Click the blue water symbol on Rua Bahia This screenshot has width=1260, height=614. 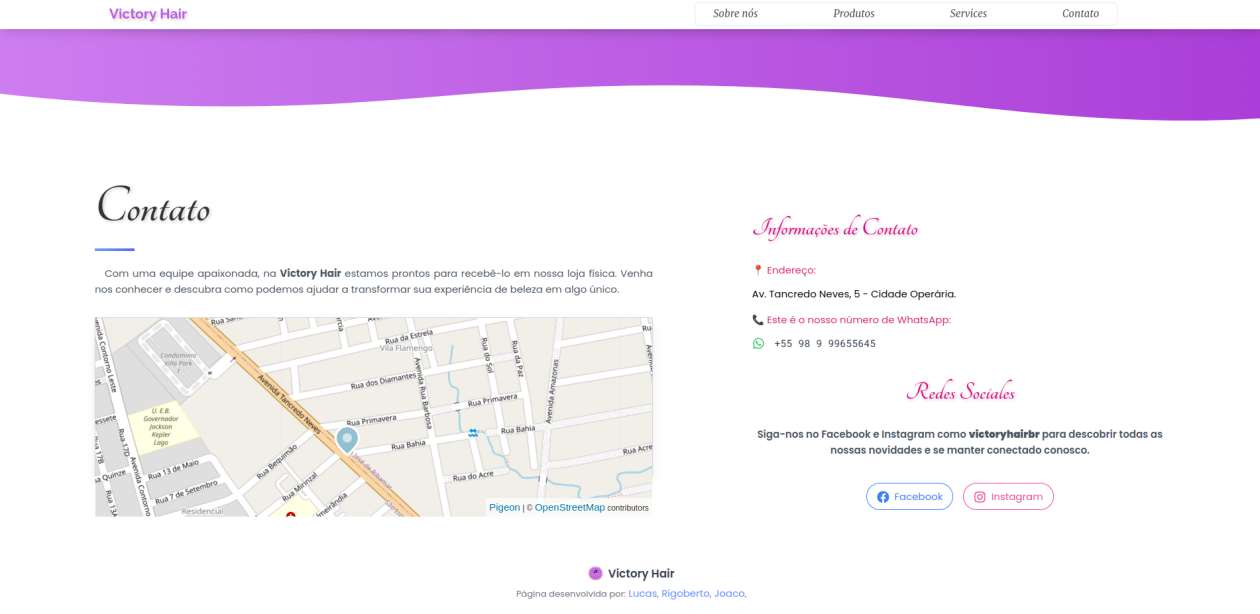tap(473, 433)
